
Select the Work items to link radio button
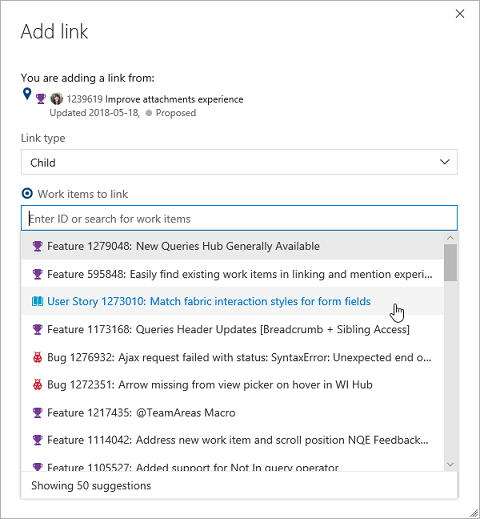(27, 194)
